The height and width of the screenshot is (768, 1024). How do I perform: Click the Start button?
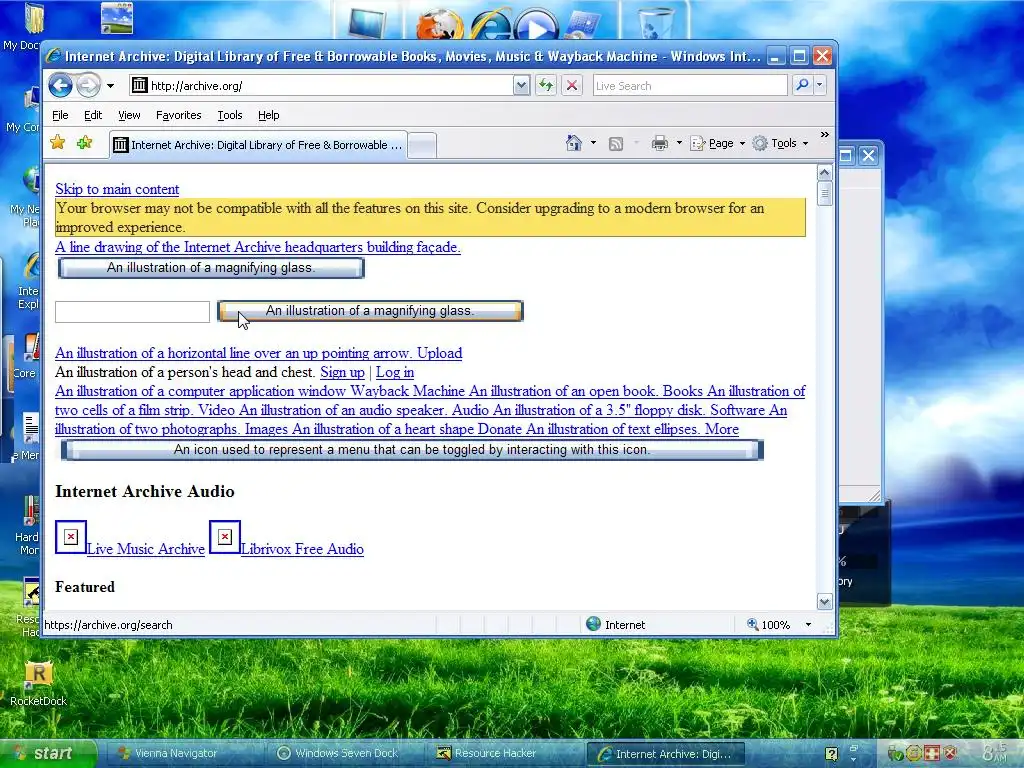pos(47,753)
